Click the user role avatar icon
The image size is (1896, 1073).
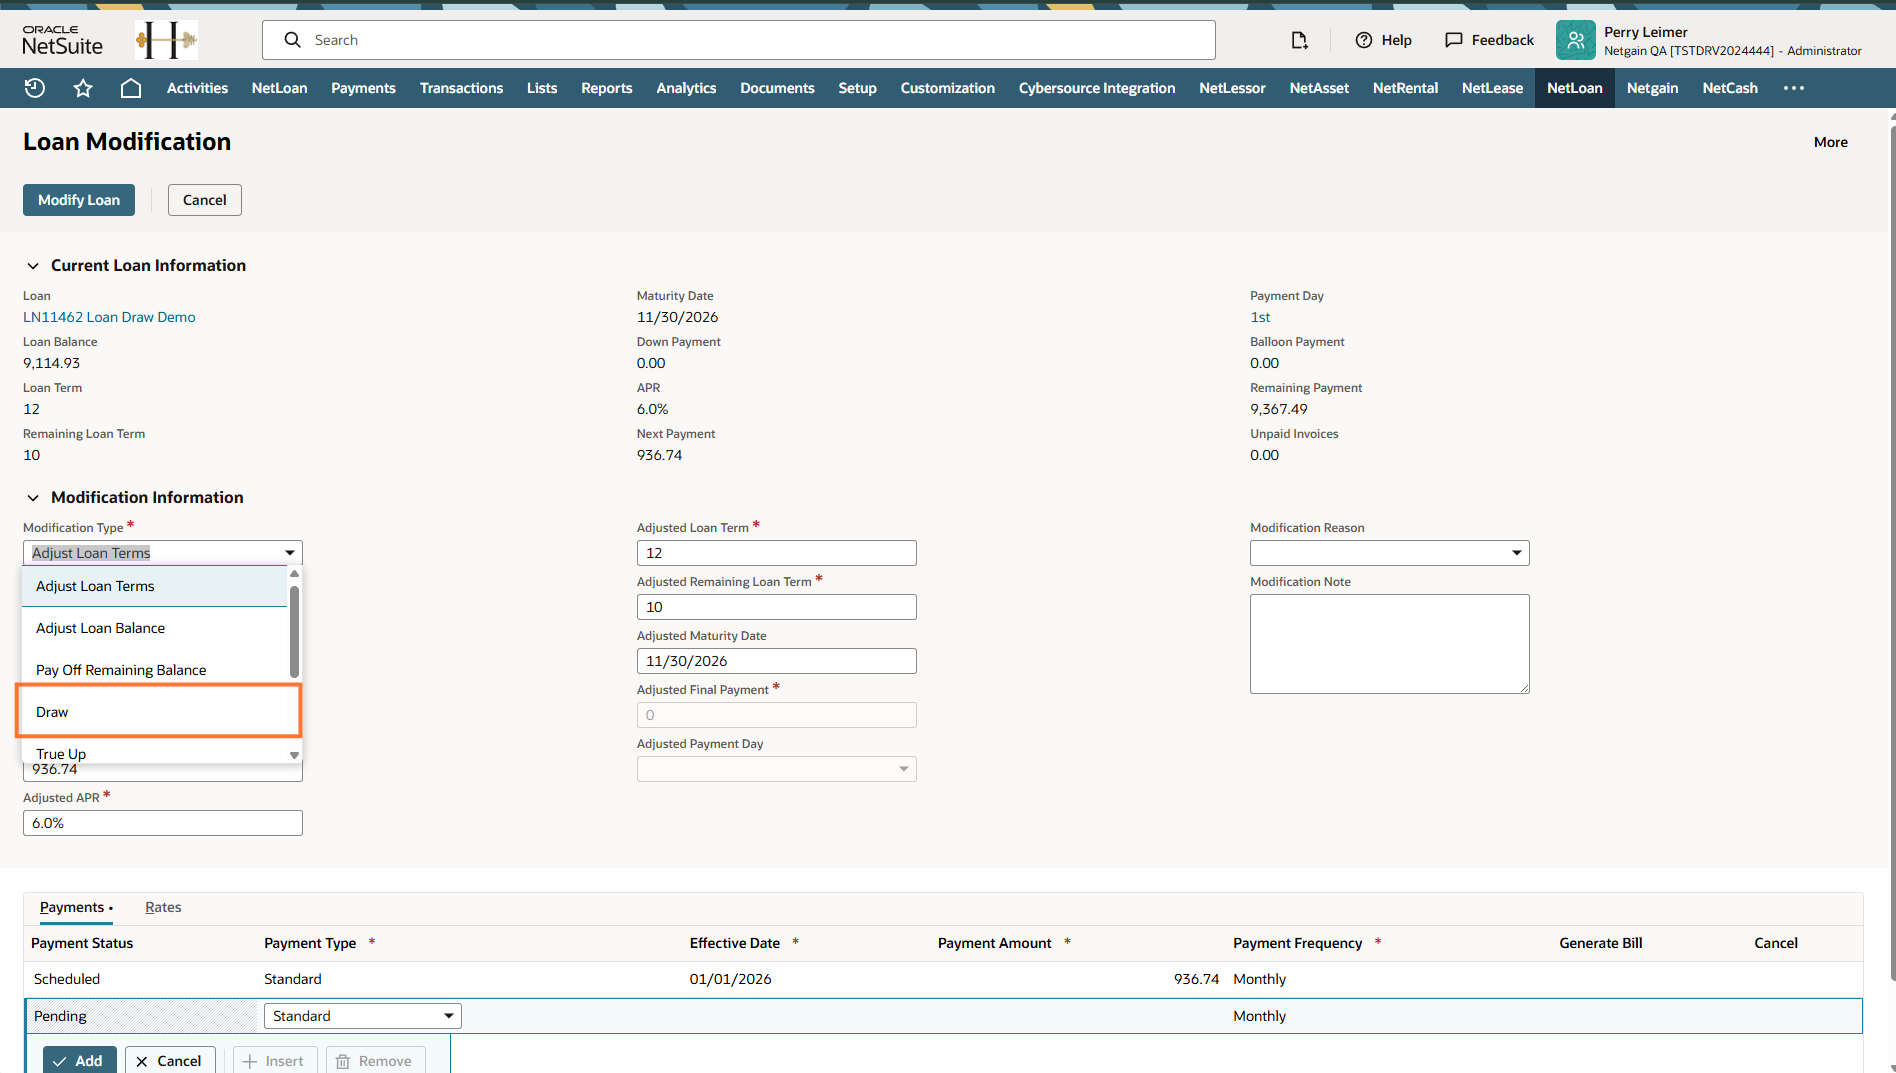coord(1575,40)
